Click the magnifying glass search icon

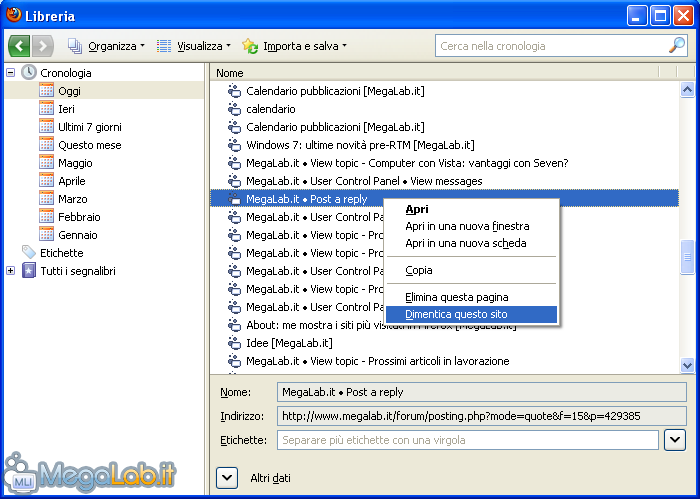(x=677, y=45)
